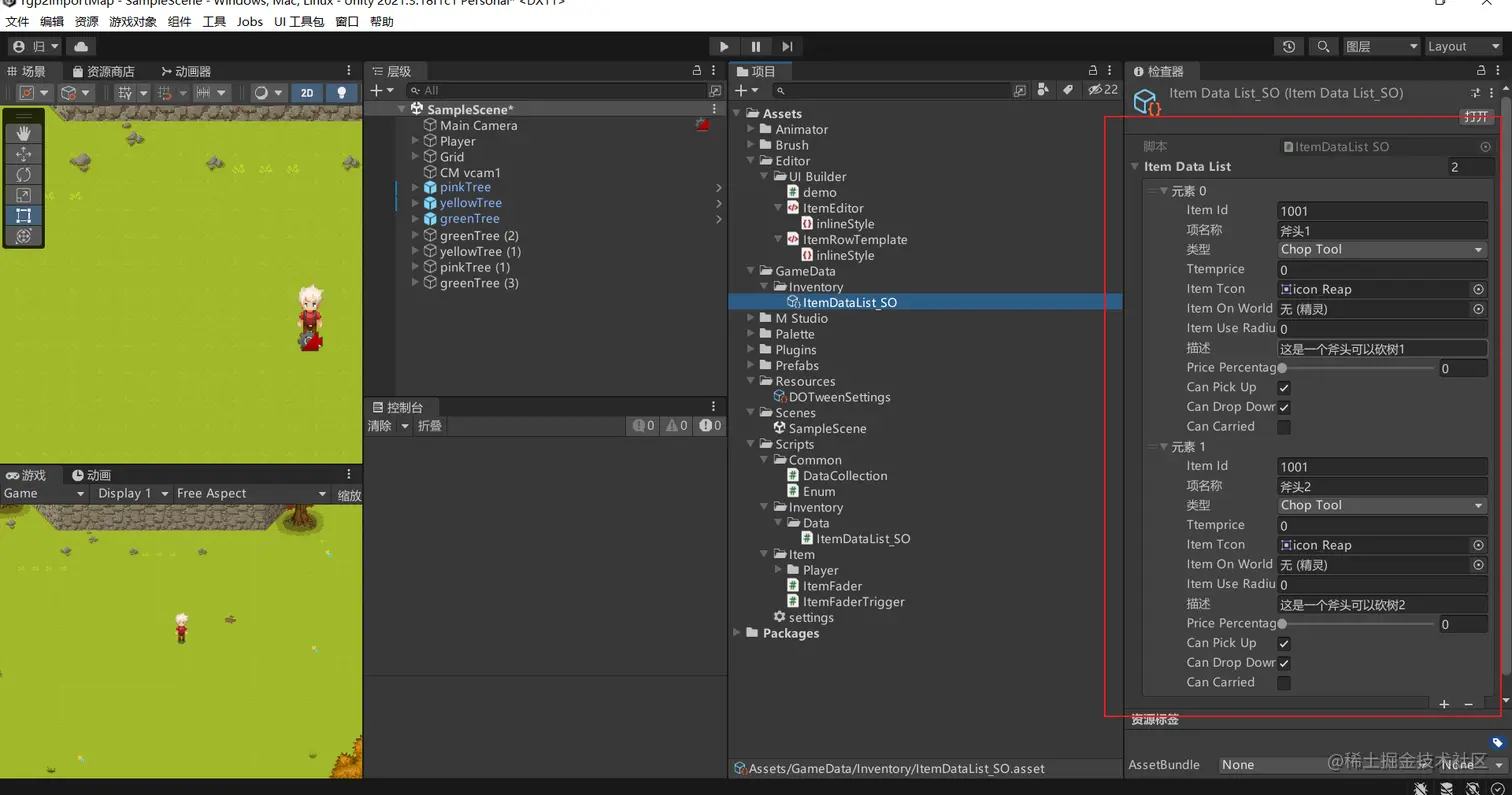Select the Transform tool in Scene view

24,237
